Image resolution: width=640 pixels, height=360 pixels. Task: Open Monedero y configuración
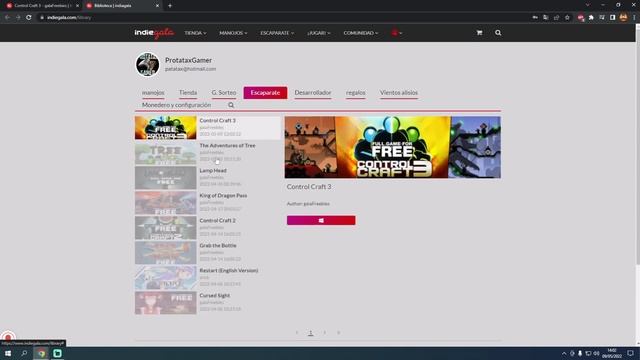(x=176, y=105)
